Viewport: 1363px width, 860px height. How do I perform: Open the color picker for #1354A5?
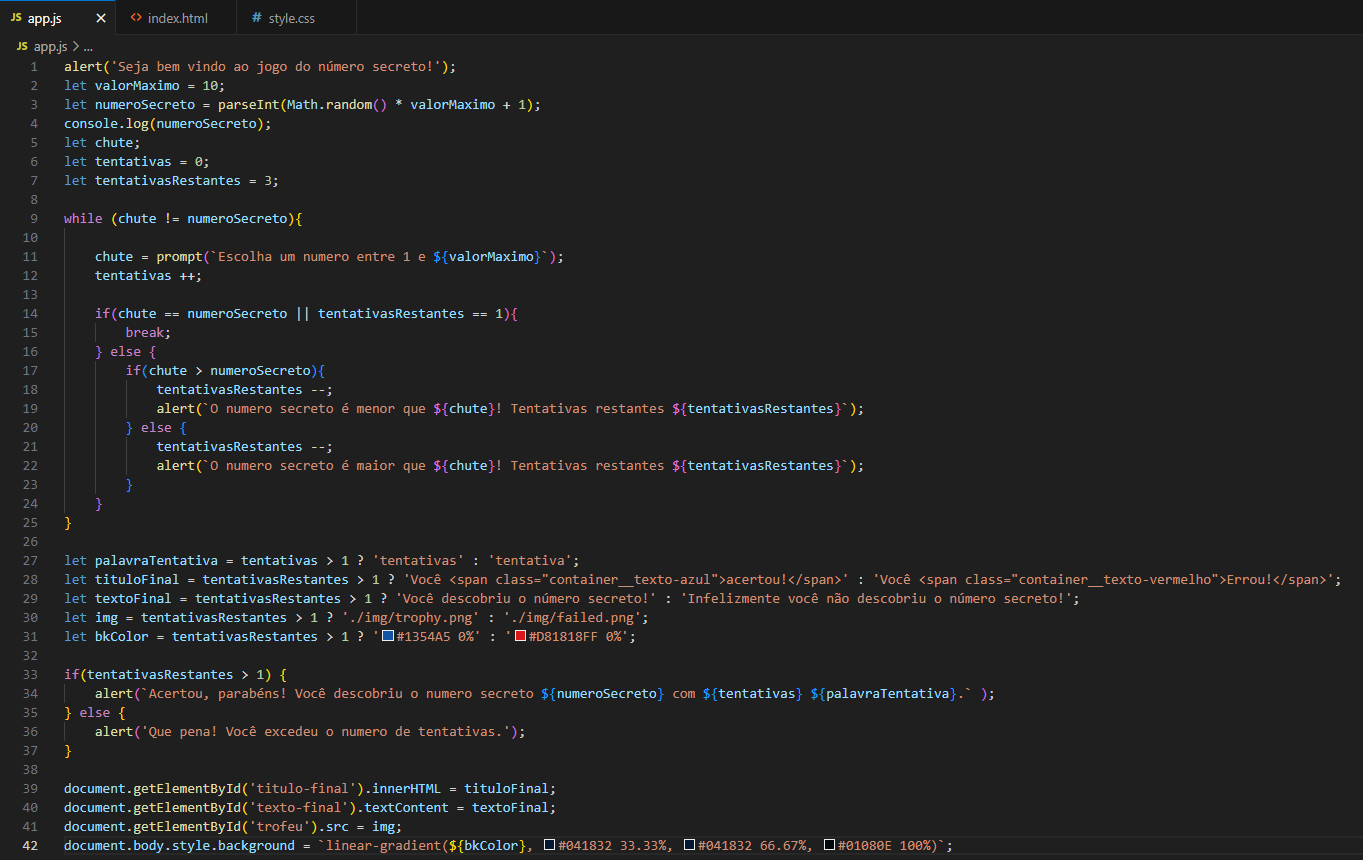(x=388, y=636)
